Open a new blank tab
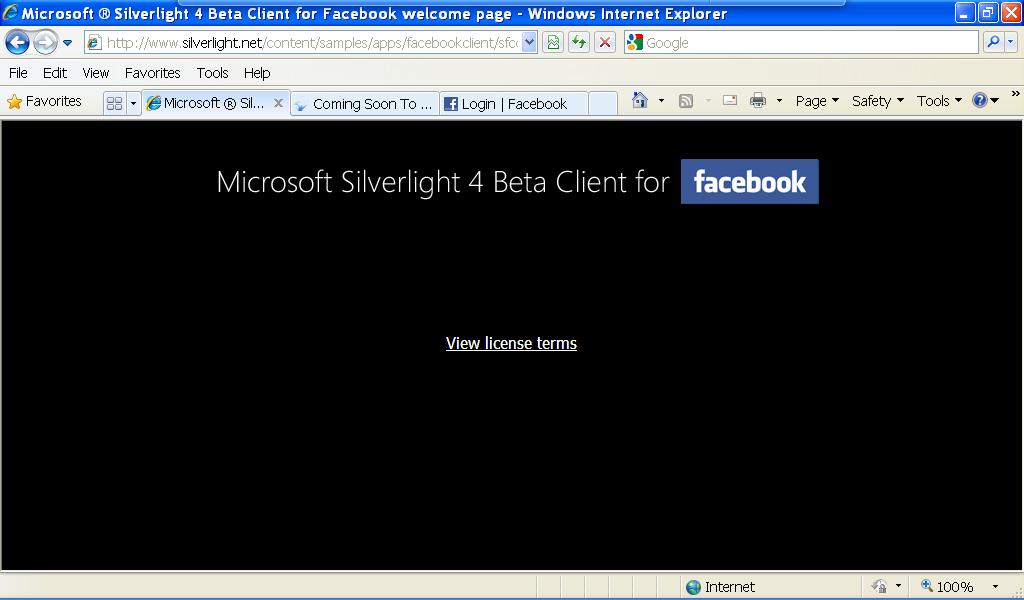This screenshot has width=1024, height=600. [603, 104]
